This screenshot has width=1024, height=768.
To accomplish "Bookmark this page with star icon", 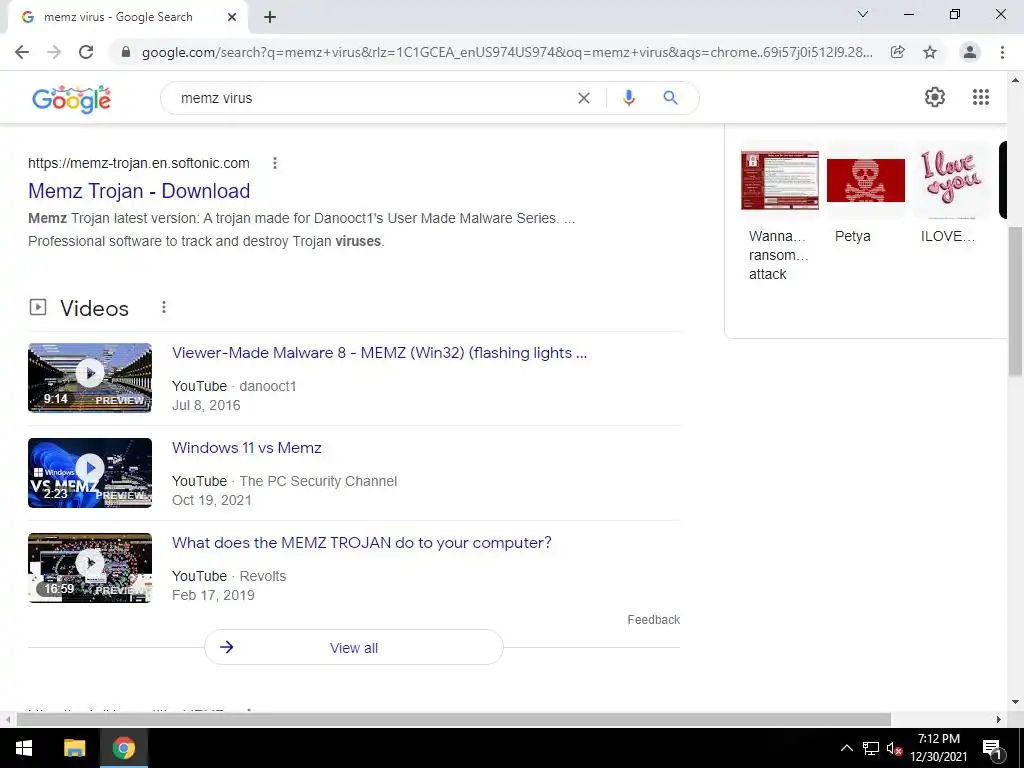I will click(x=930, y=52).
